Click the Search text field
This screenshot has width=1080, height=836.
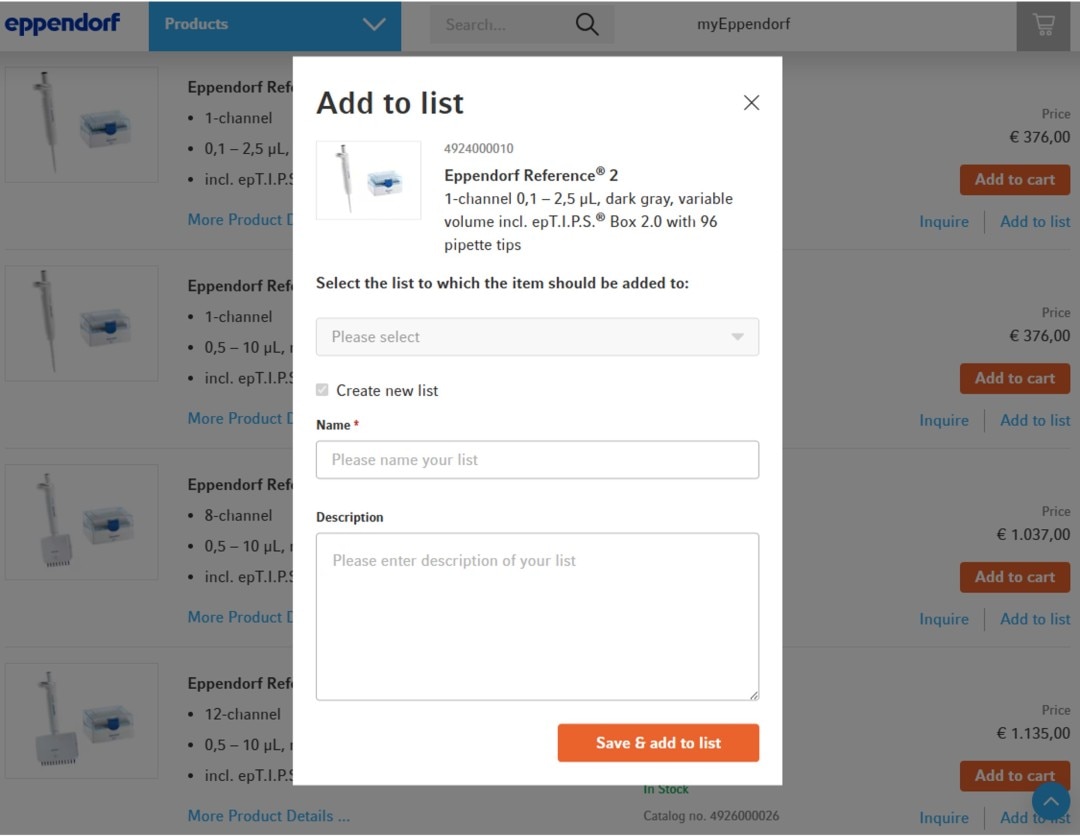coord(500,25)
